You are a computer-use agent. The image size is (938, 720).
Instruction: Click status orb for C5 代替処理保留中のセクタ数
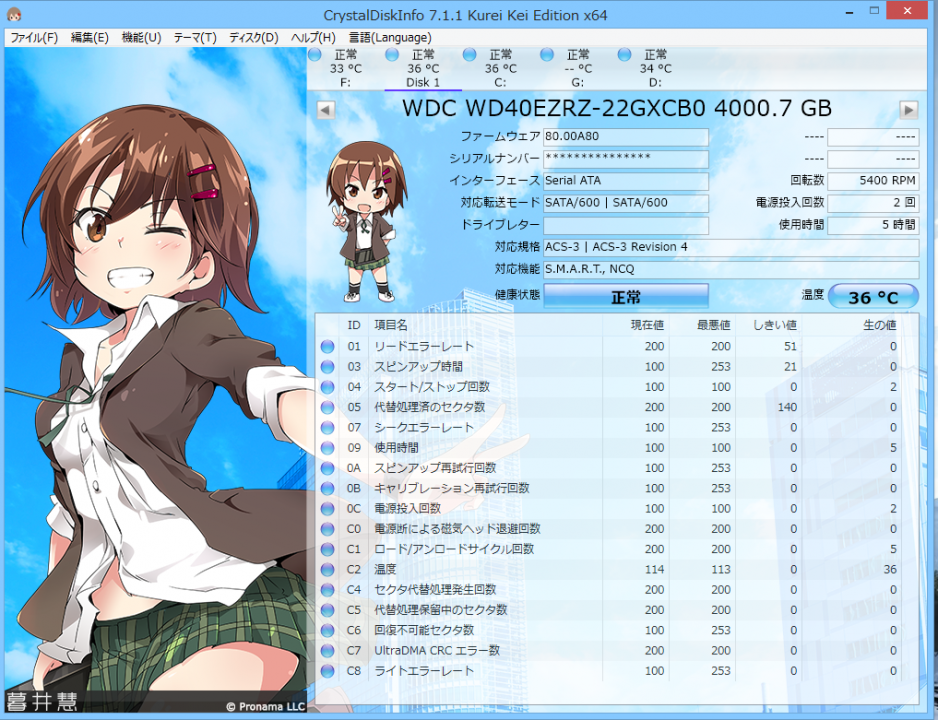click(327, 611)
